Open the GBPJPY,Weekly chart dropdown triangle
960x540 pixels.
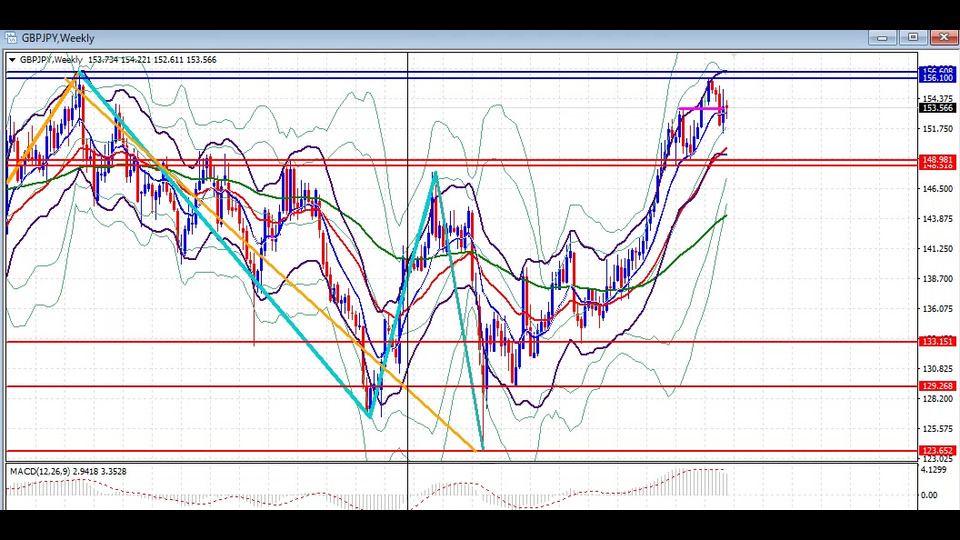click(12, 60)
